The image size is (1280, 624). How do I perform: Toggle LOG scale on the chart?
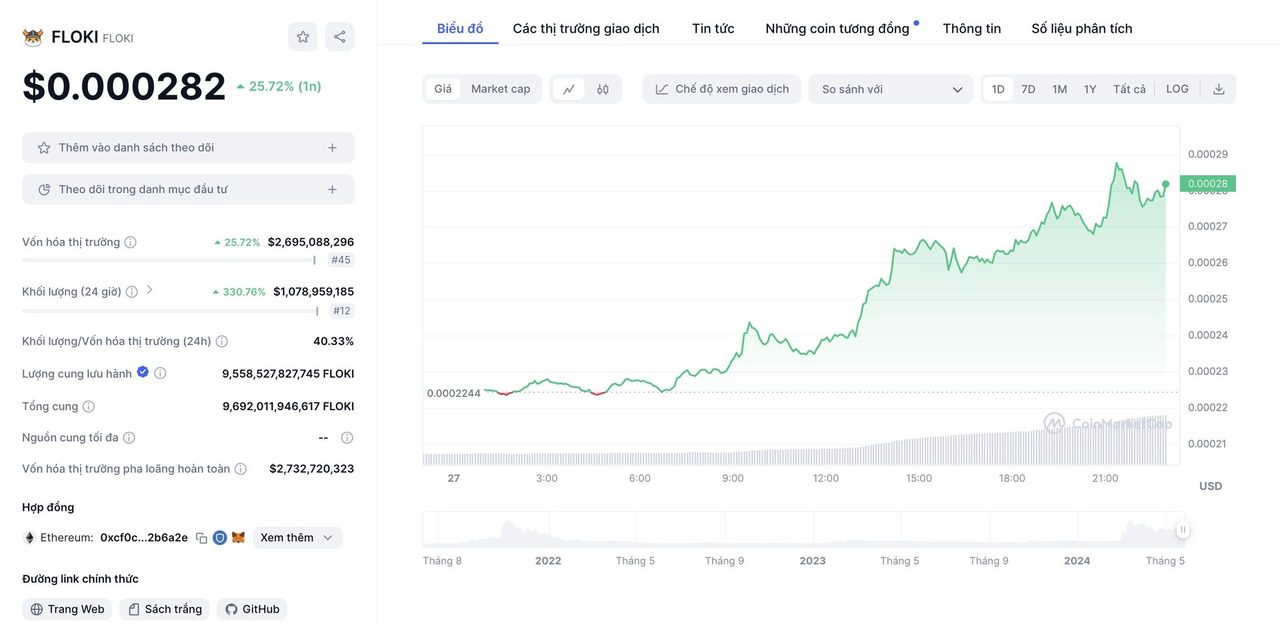tap(1178, 89)
